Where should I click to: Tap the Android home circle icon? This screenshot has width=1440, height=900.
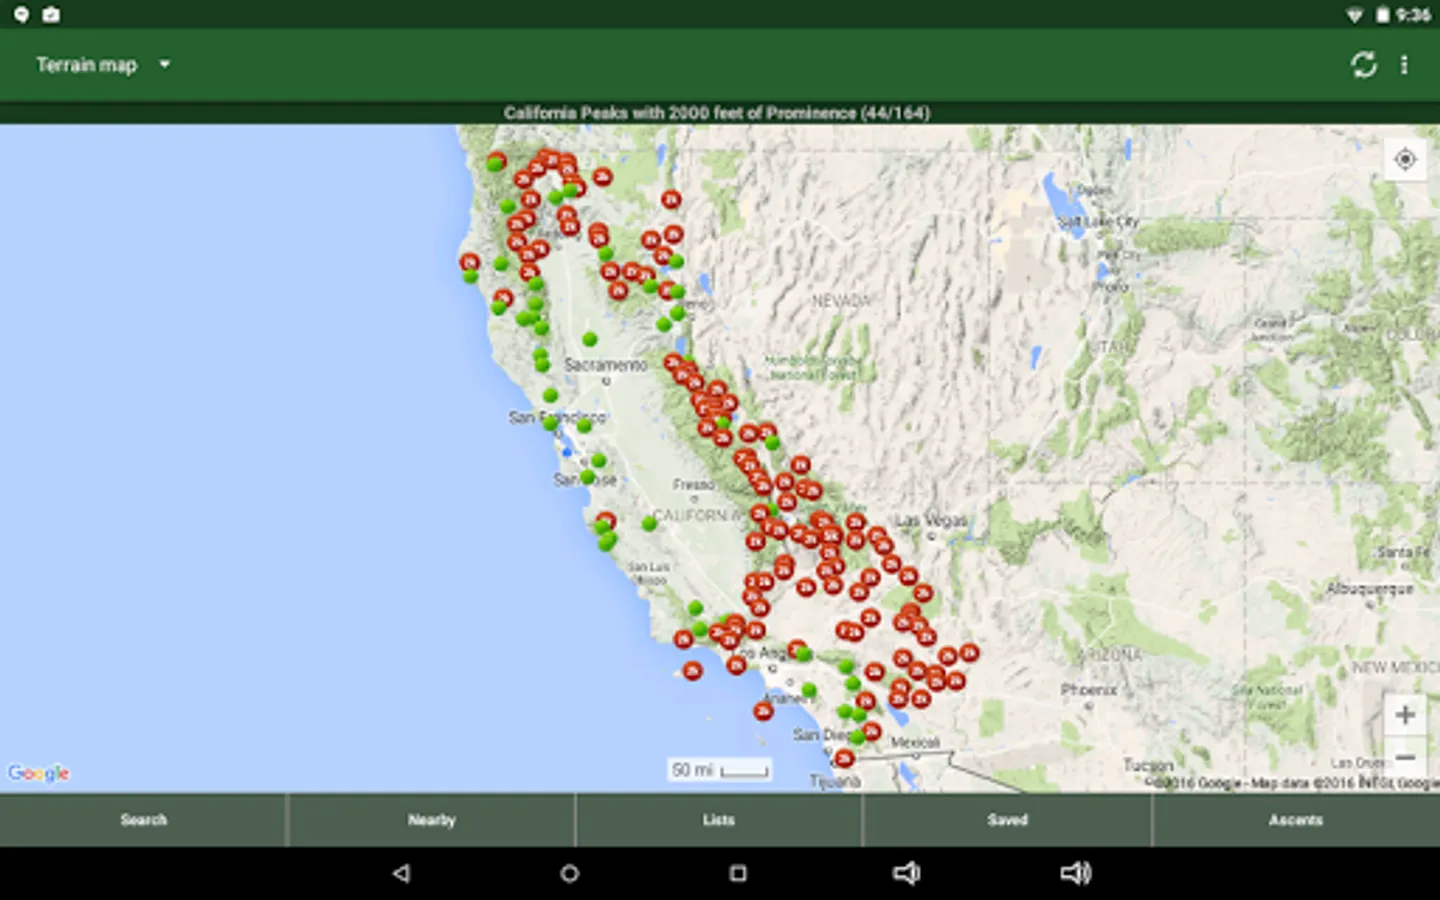click(569, 873)
